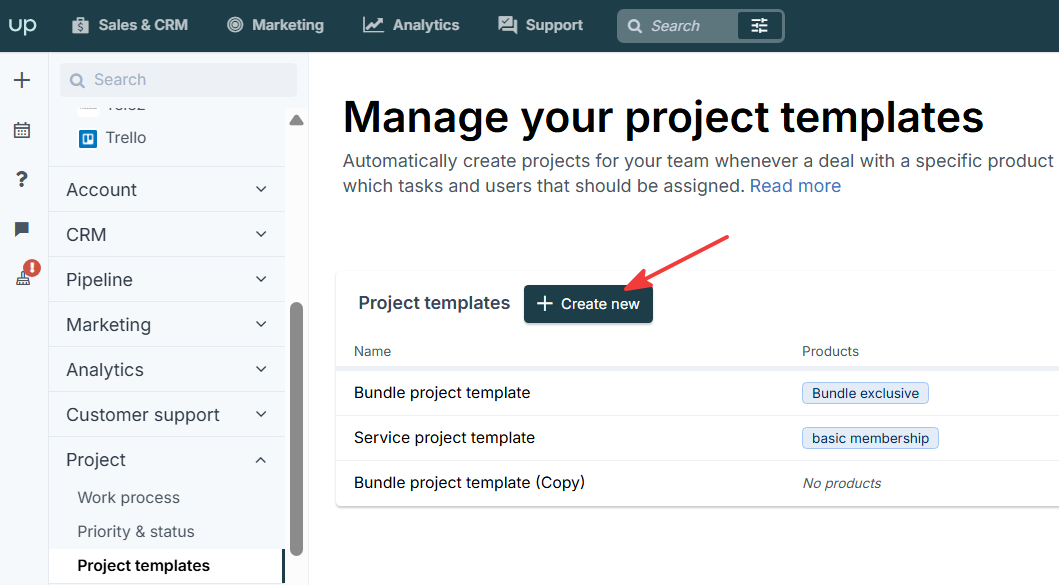Open the calendar icon in left rail
Viewport: 1060px width, 586px height.
(22, 130)
